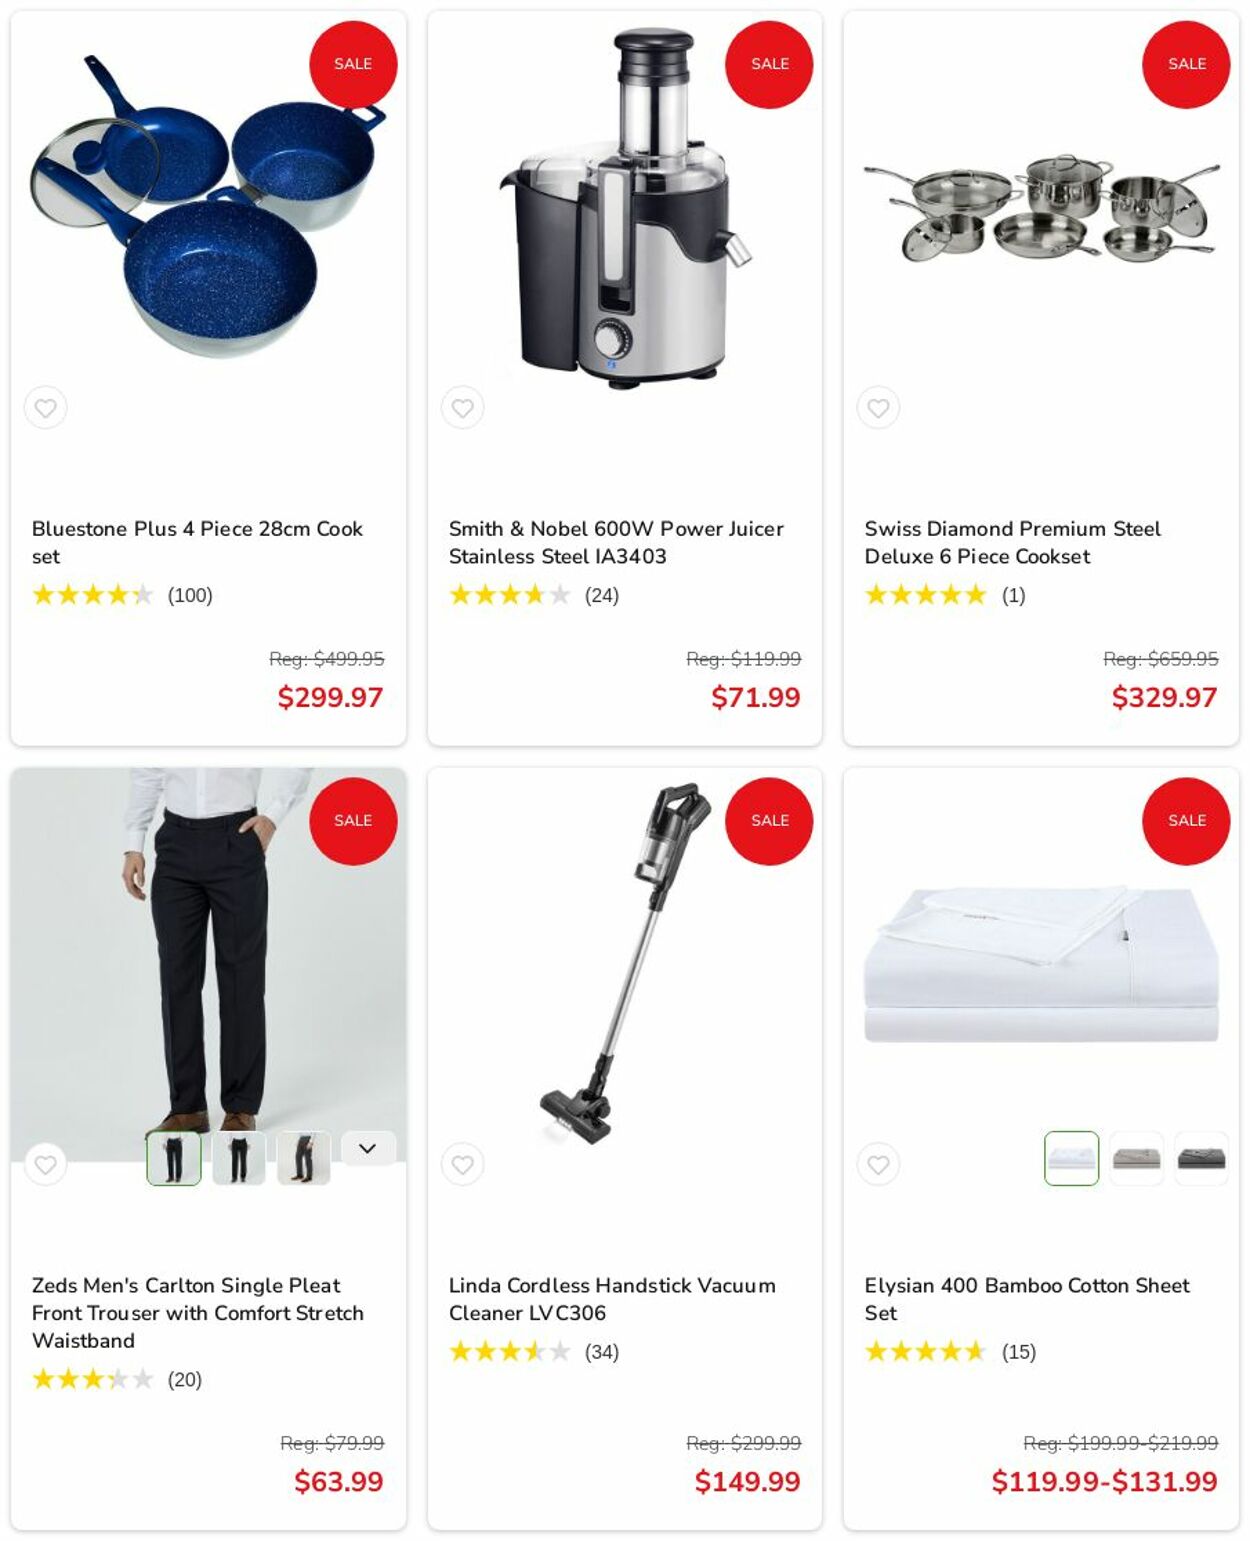The height and width of the screenshot is (1541, 1250).
Task: Pick the third trouser variant thumbnail
Action: pos(304,1158)
